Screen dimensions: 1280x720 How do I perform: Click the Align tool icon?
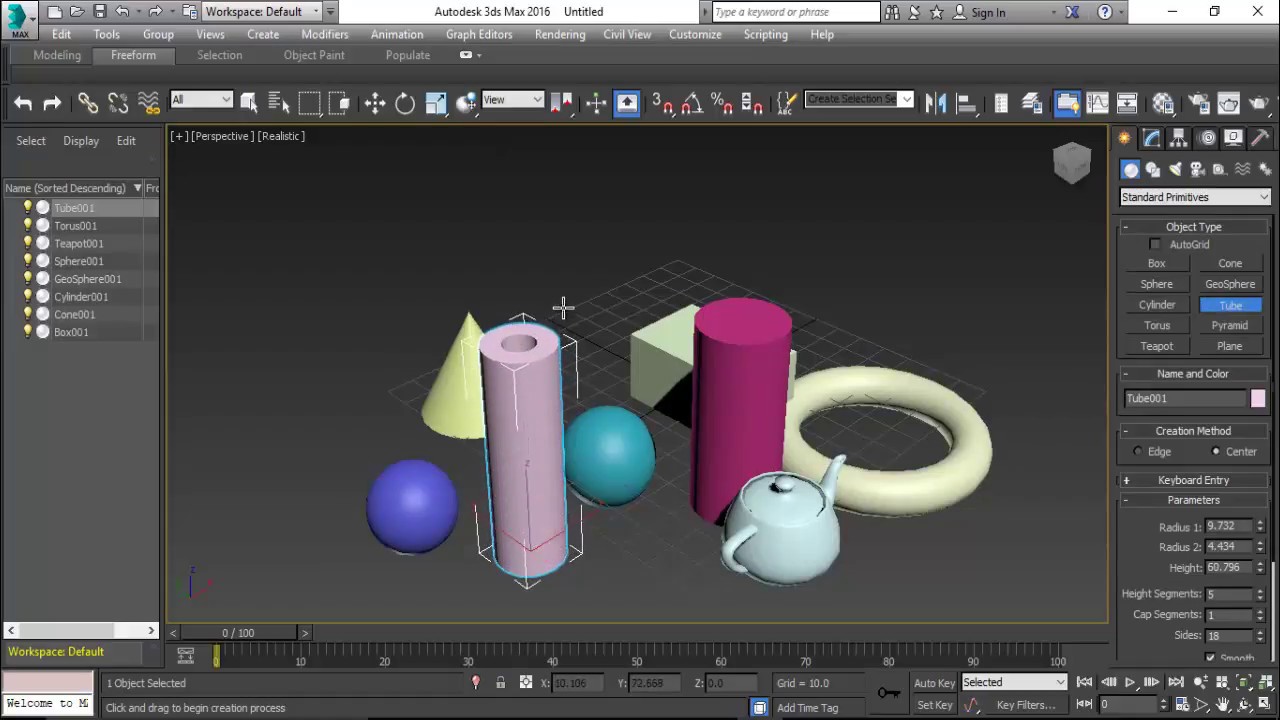(966, 102)
